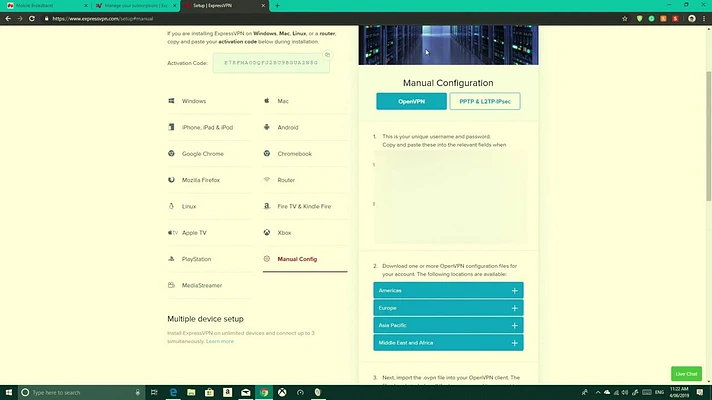Click the browser address bar

click(x=329, y=19)
